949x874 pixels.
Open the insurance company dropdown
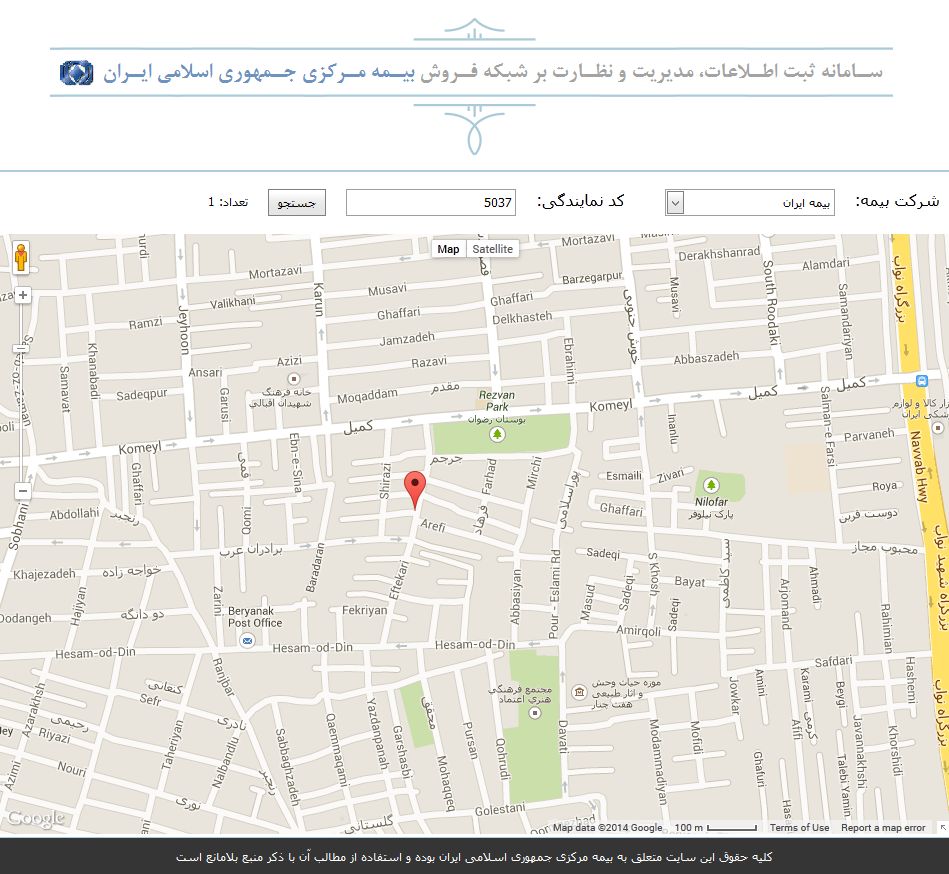[x=750, y=203]
